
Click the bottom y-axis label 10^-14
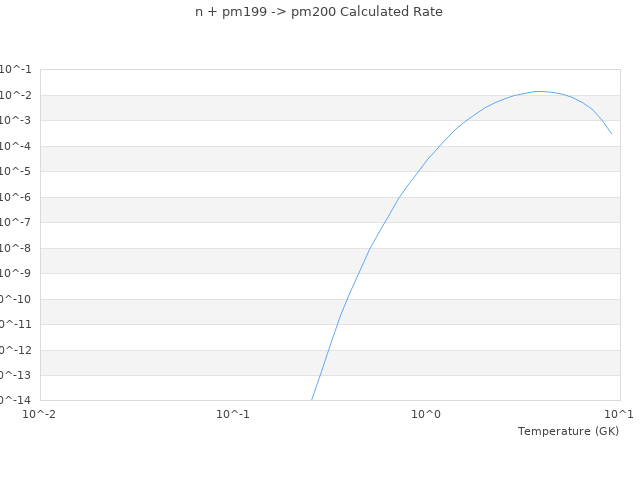(14, 400)
